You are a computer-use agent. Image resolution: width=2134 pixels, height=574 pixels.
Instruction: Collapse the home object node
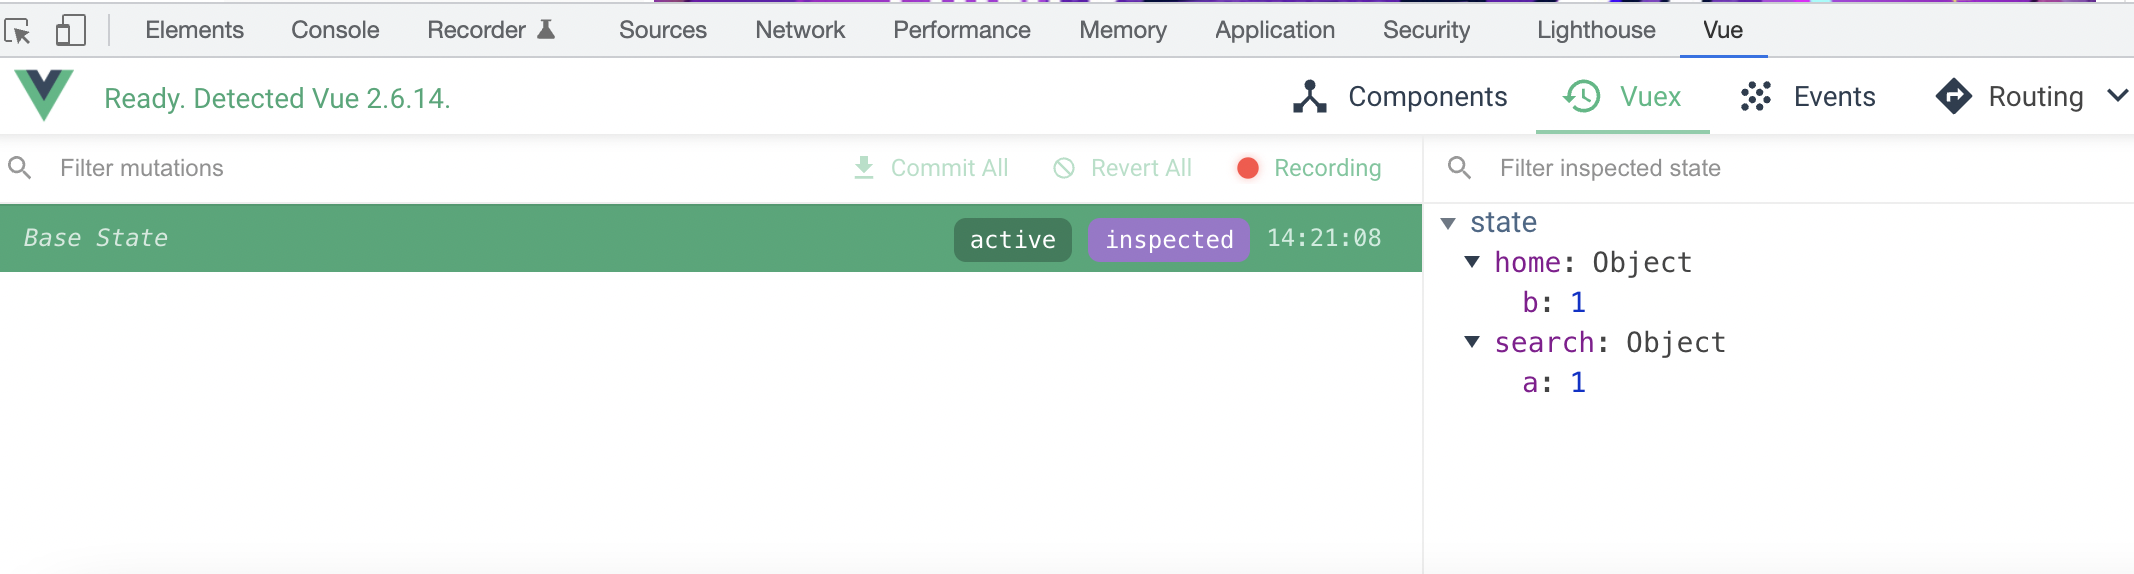click(1472, 262)
